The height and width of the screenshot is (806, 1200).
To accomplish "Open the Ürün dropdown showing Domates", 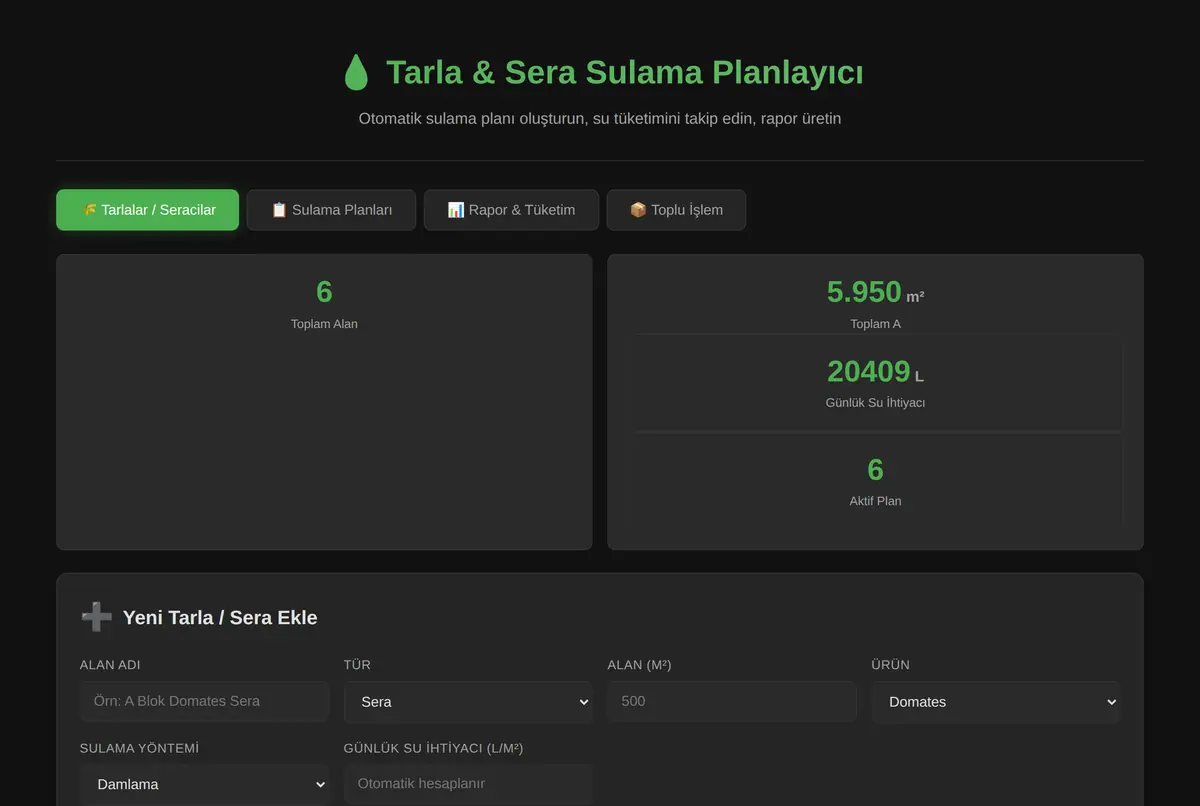I will point(996,702).
